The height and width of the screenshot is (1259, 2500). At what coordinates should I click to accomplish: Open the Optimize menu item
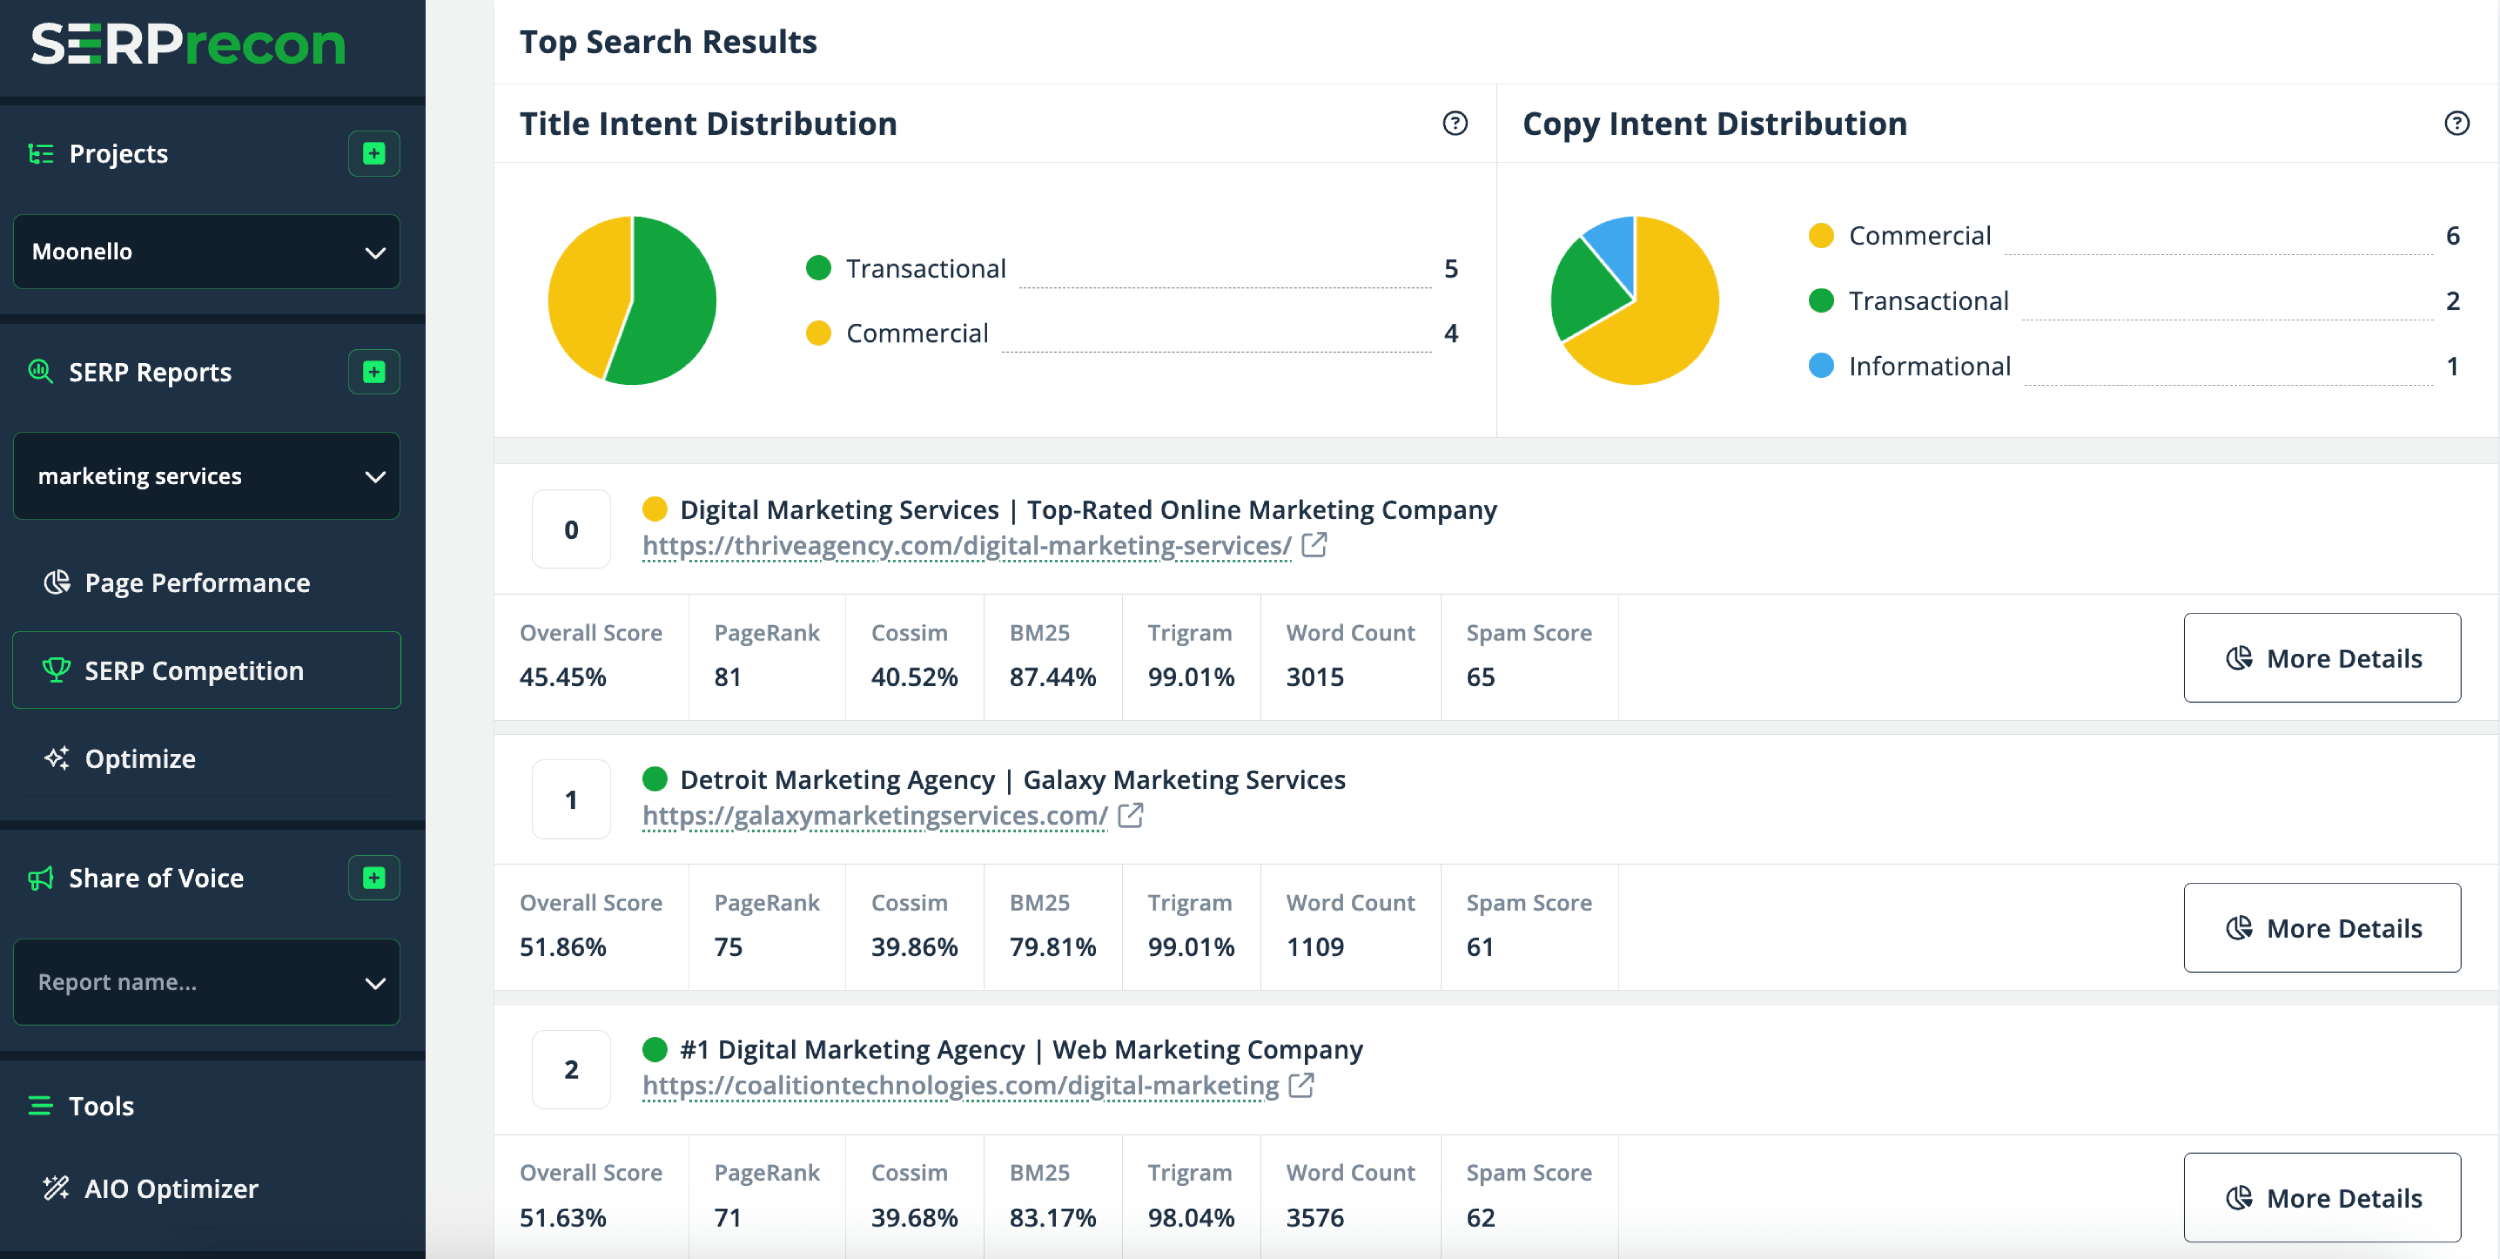tap(140, 759)
